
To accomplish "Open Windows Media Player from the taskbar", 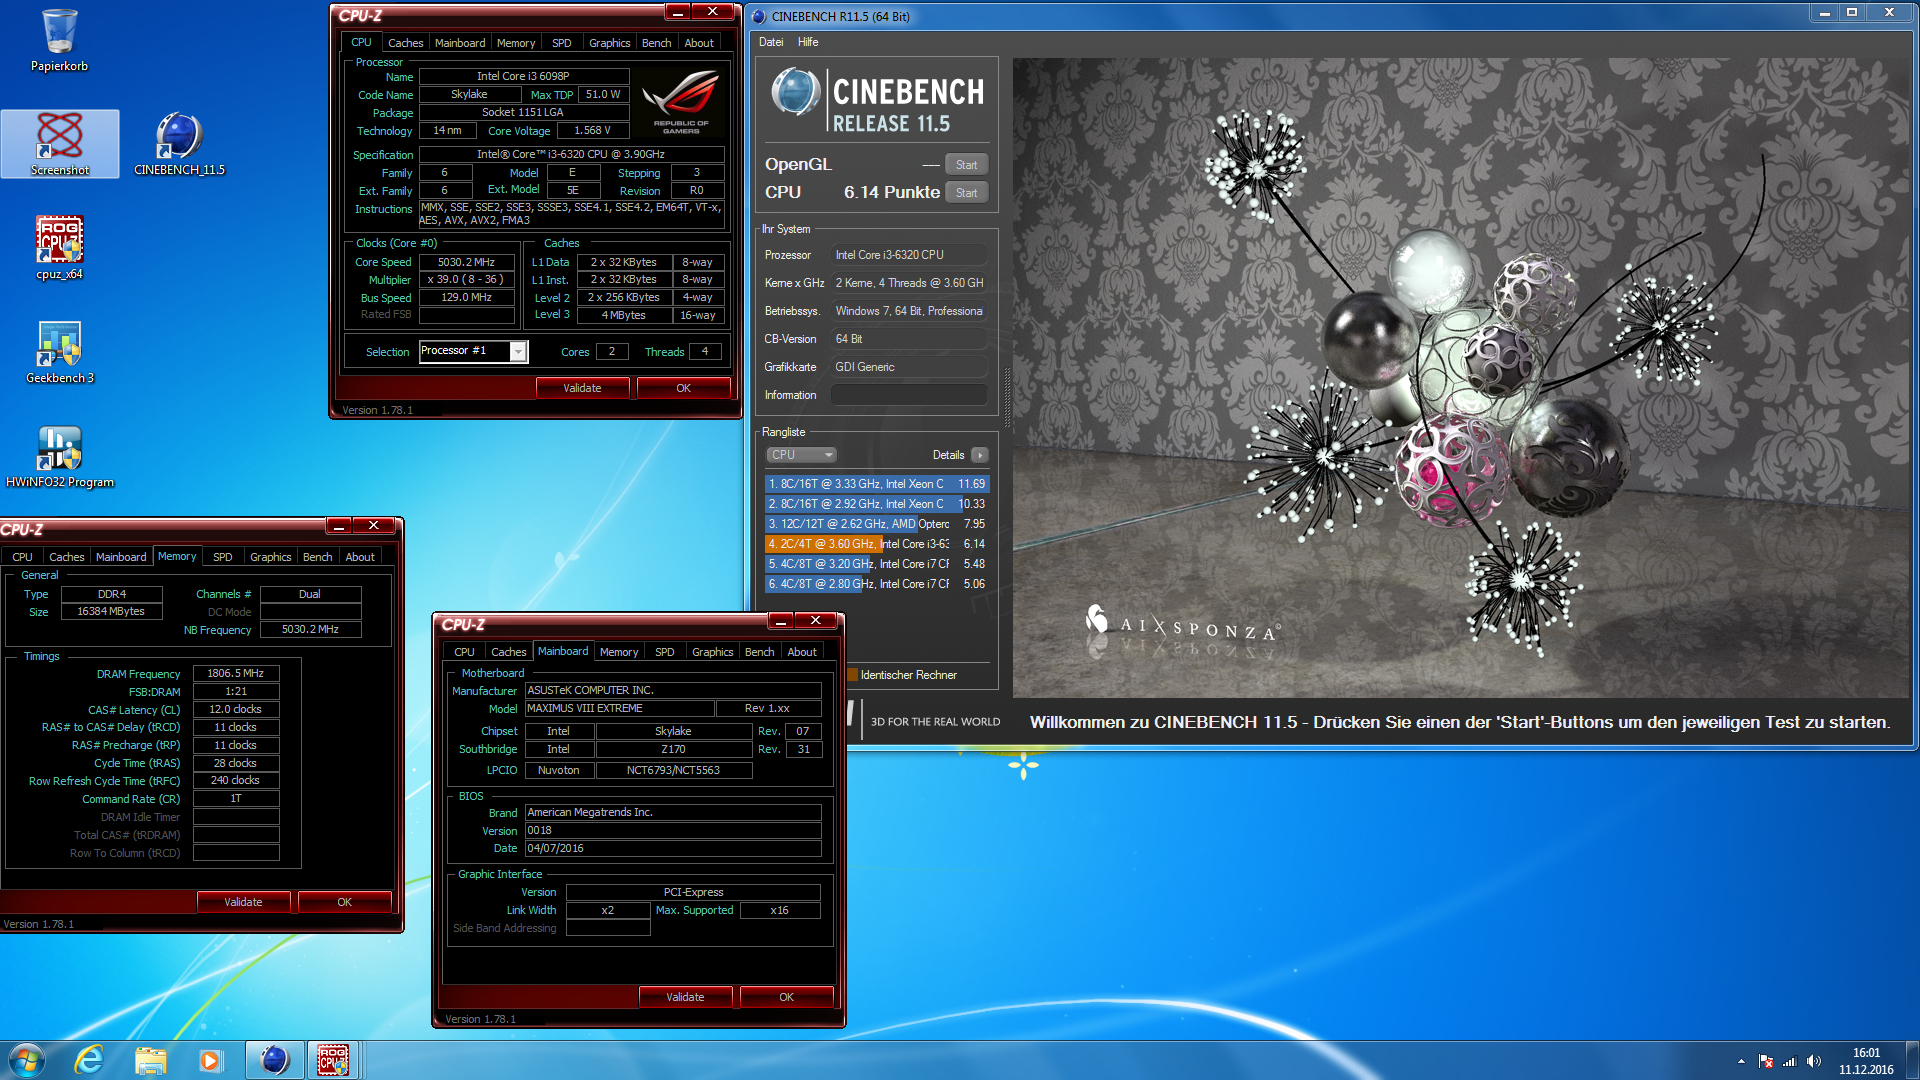I will 210,1060.
